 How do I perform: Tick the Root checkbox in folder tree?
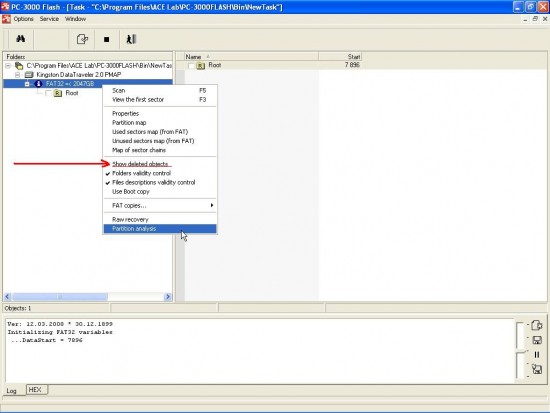click(x=48, y=93)
